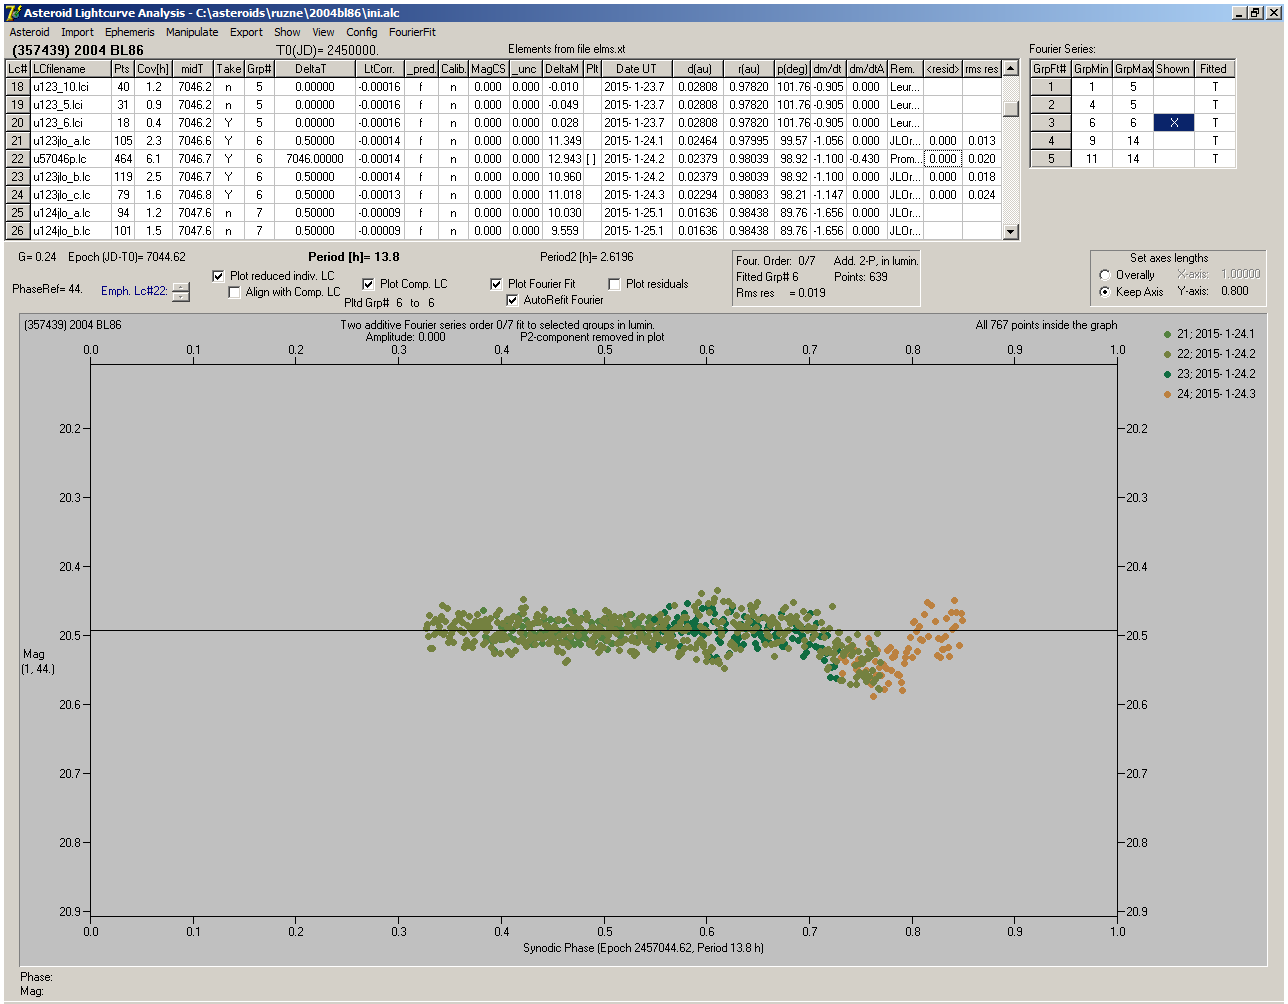Click the resid cell of row 22

pos(943,159)
